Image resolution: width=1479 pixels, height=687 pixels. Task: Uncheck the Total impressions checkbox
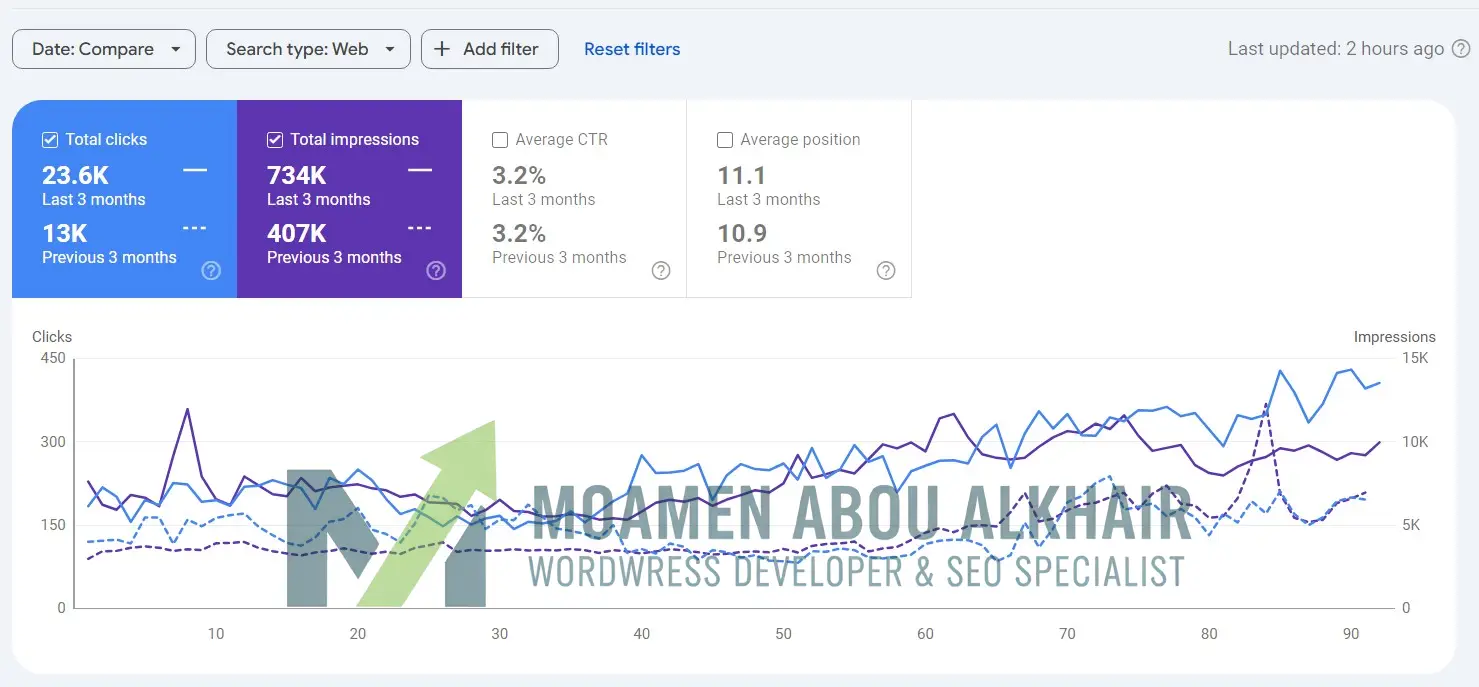point(275,140)
